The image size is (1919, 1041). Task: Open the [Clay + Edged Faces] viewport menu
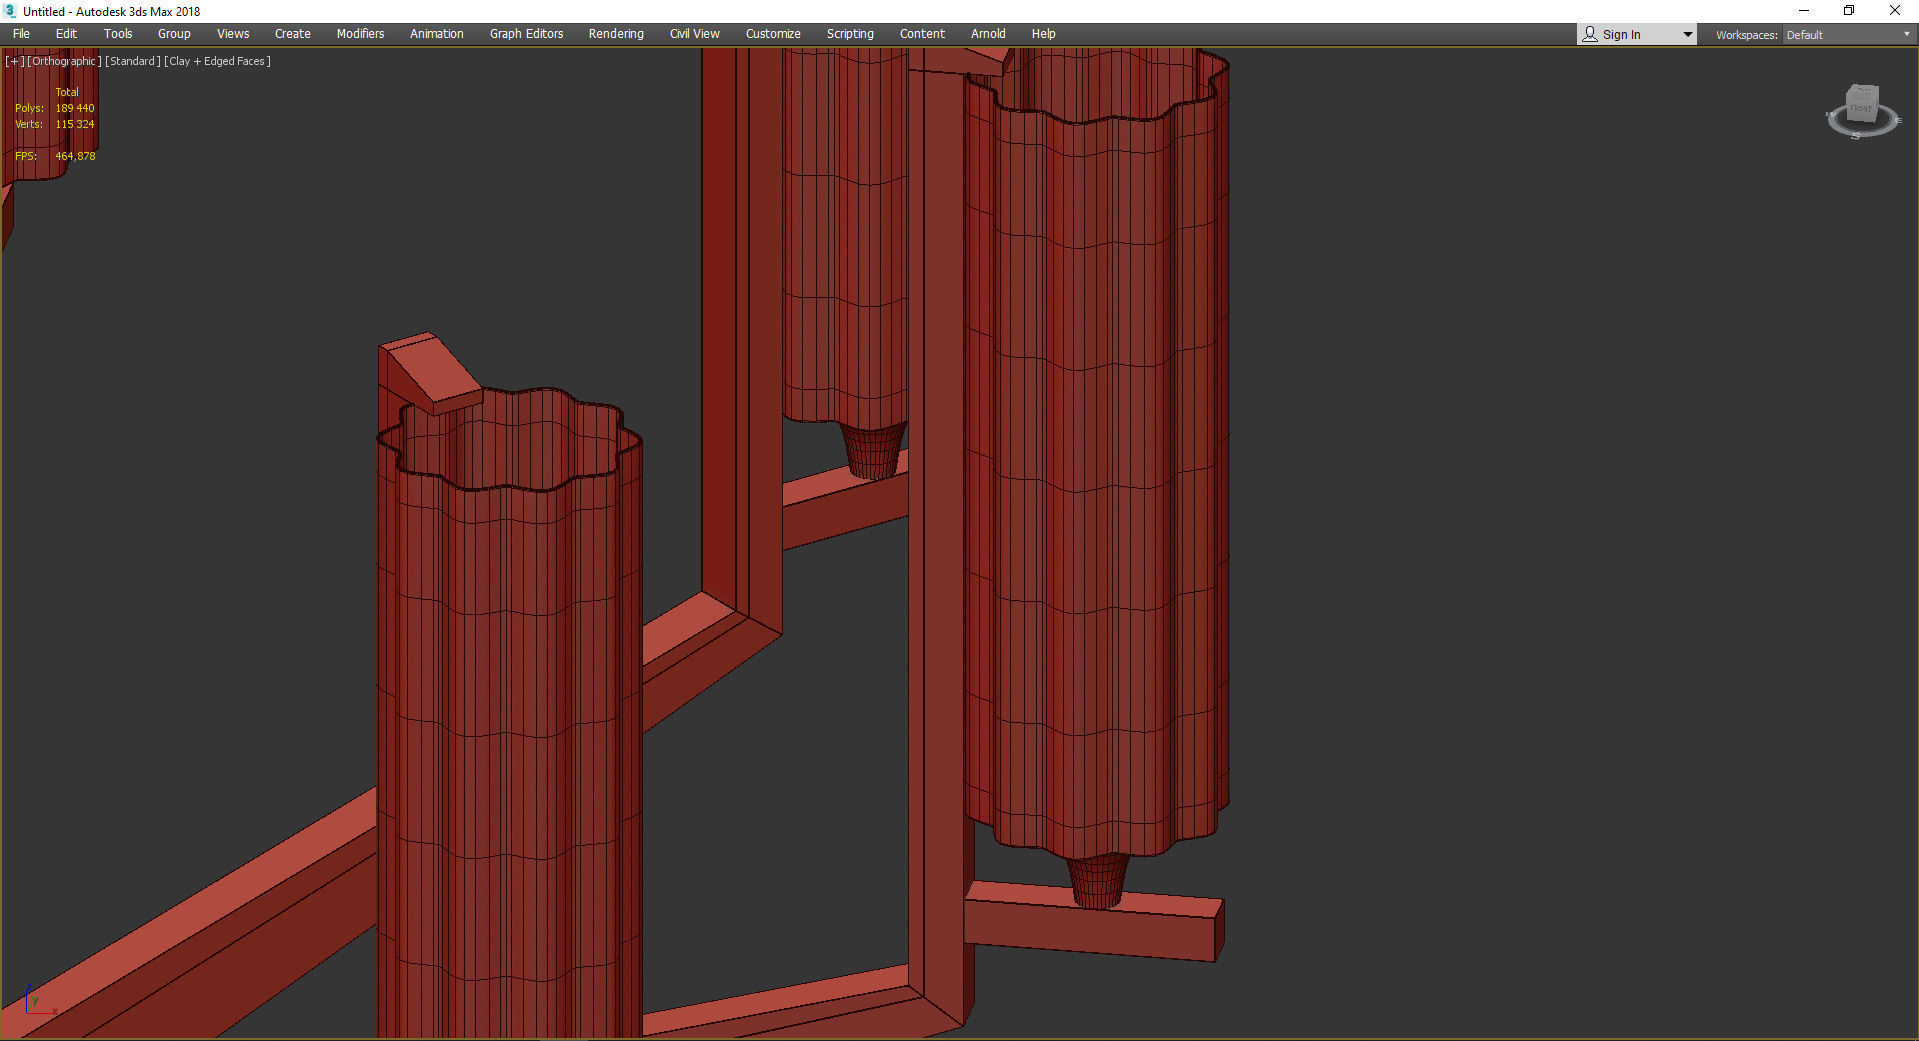click(217, 61)
